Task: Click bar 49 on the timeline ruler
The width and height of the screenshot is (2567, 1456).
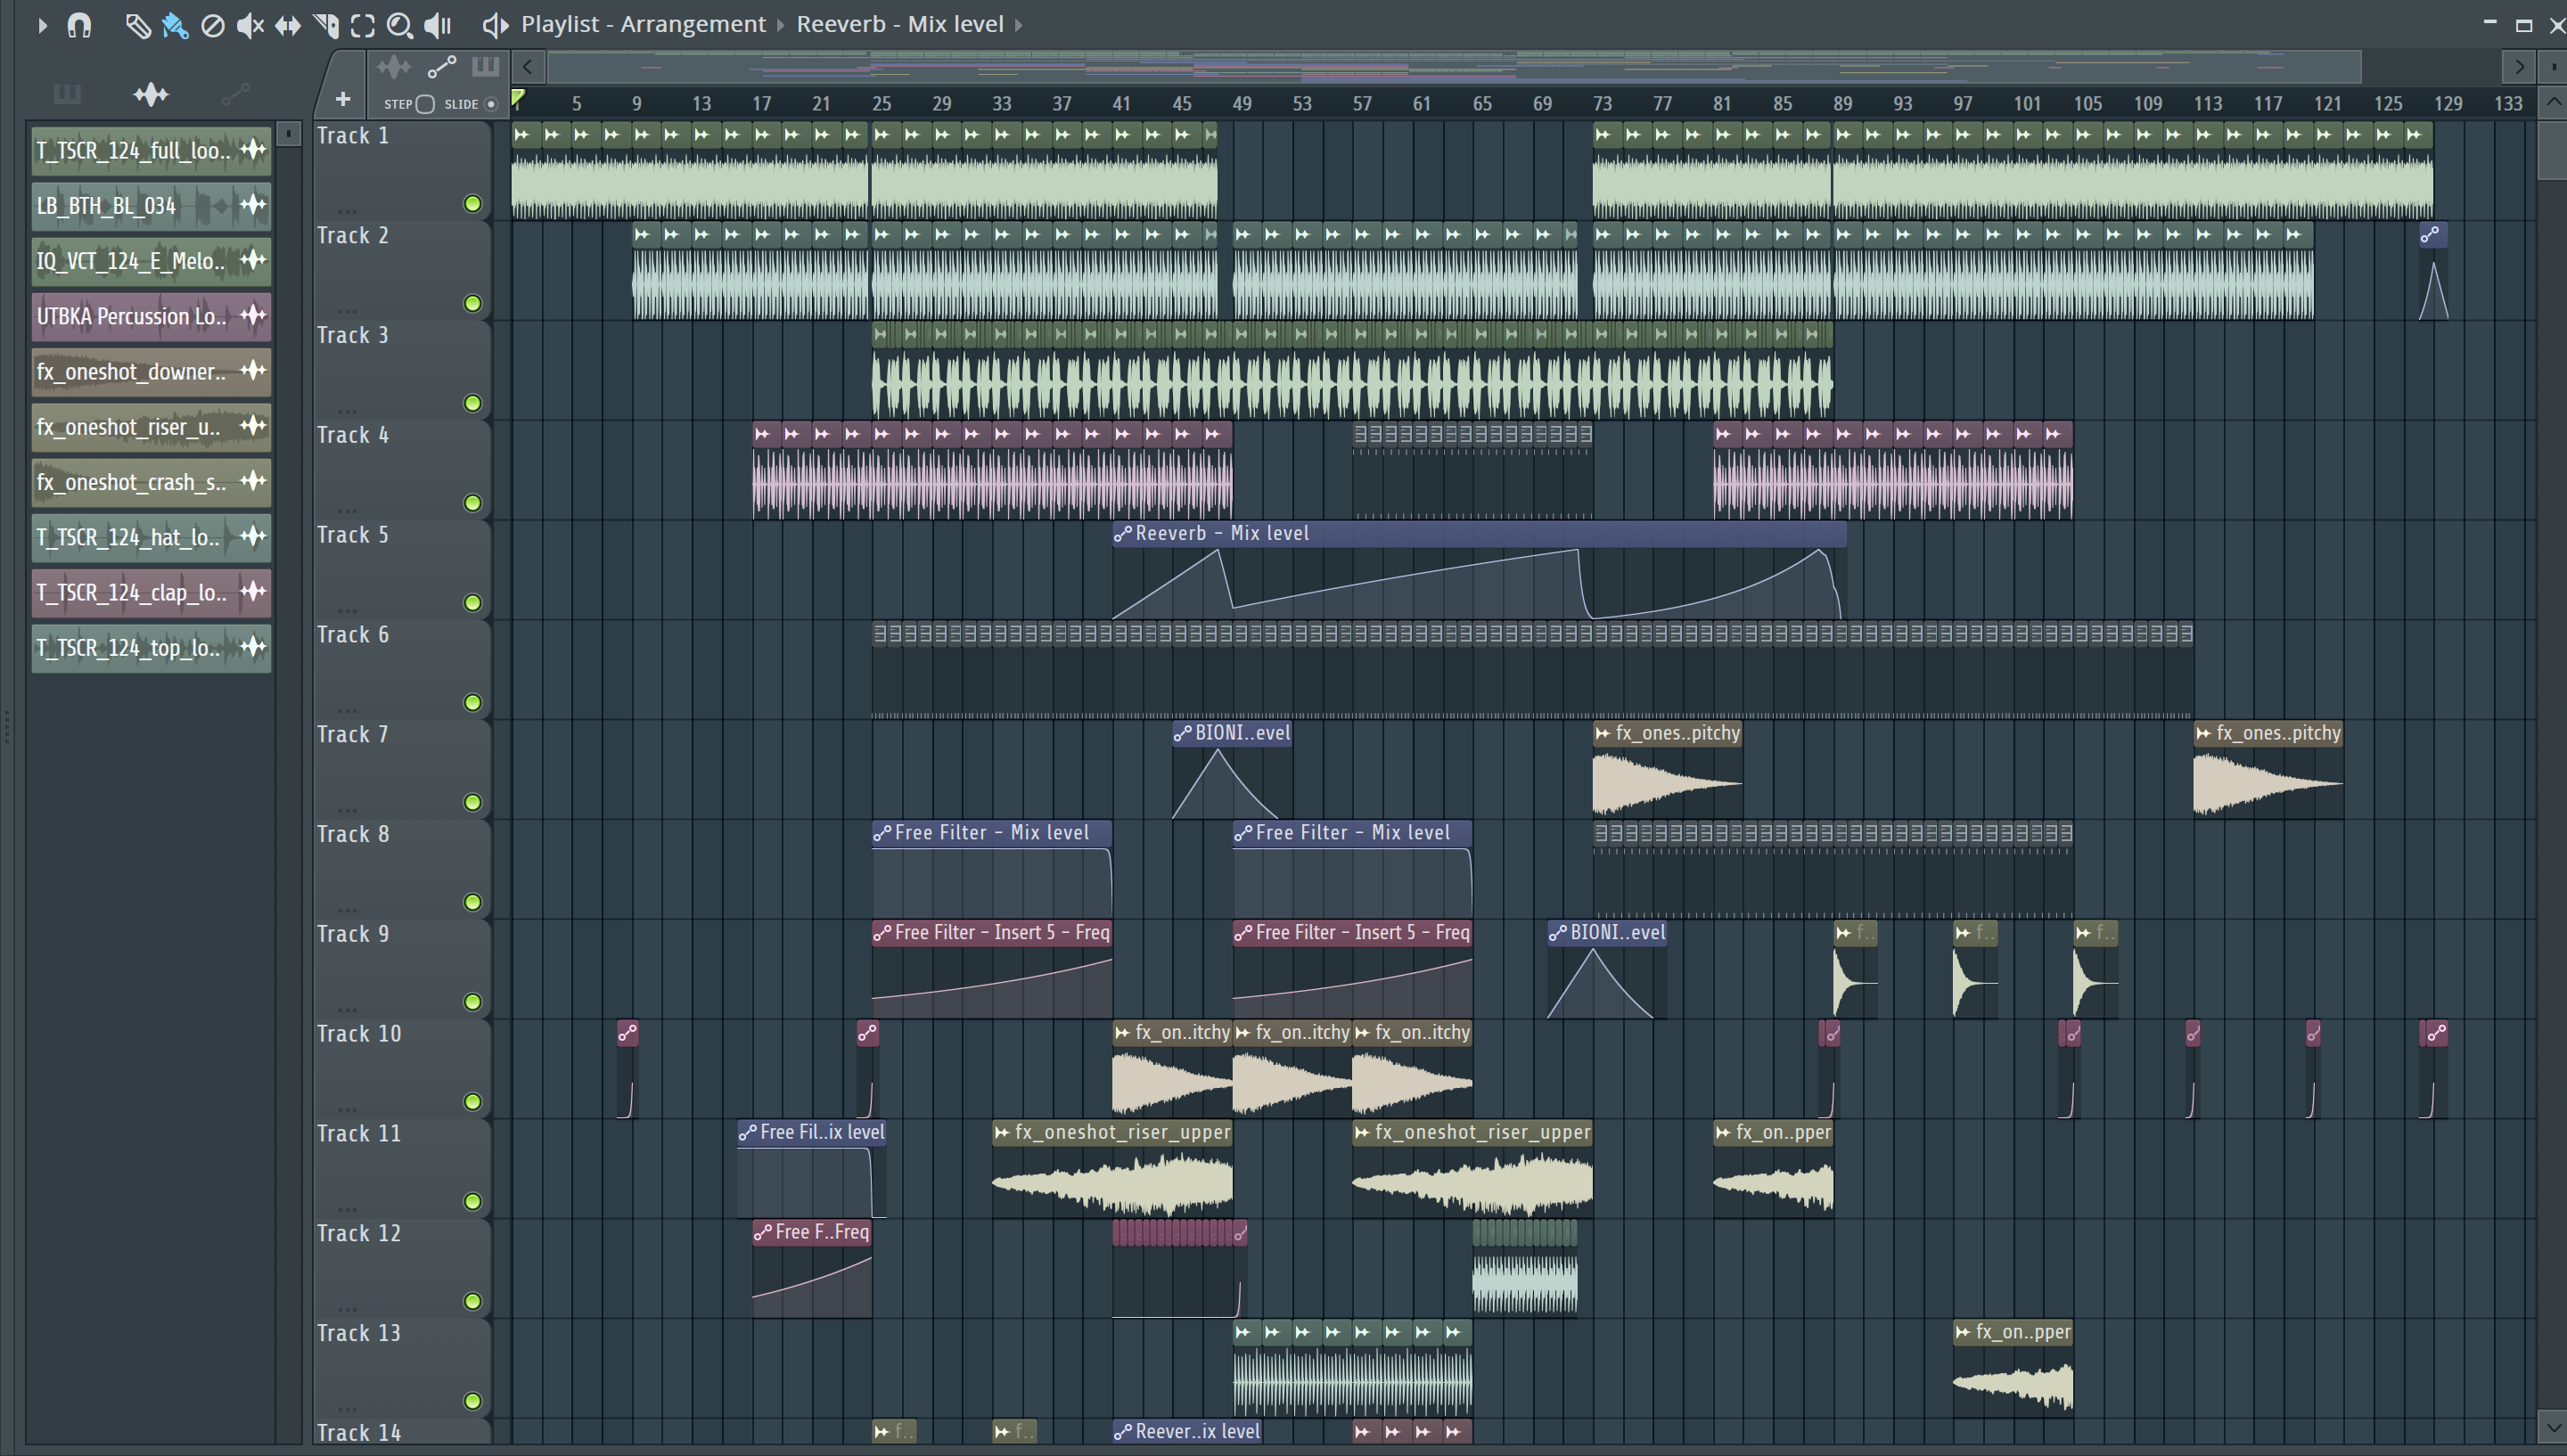Action: 1241,104
